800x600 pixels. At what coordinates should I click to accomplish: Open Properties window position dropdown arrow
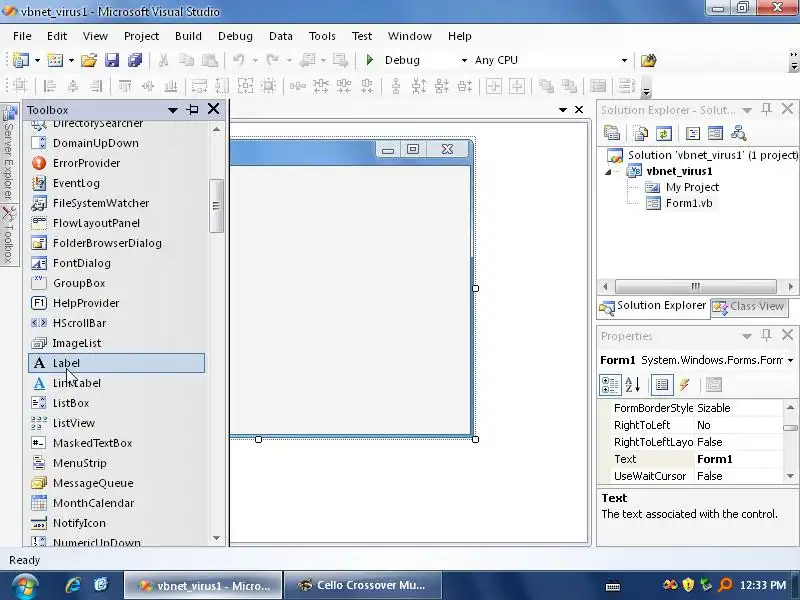(x=747, y=336)
